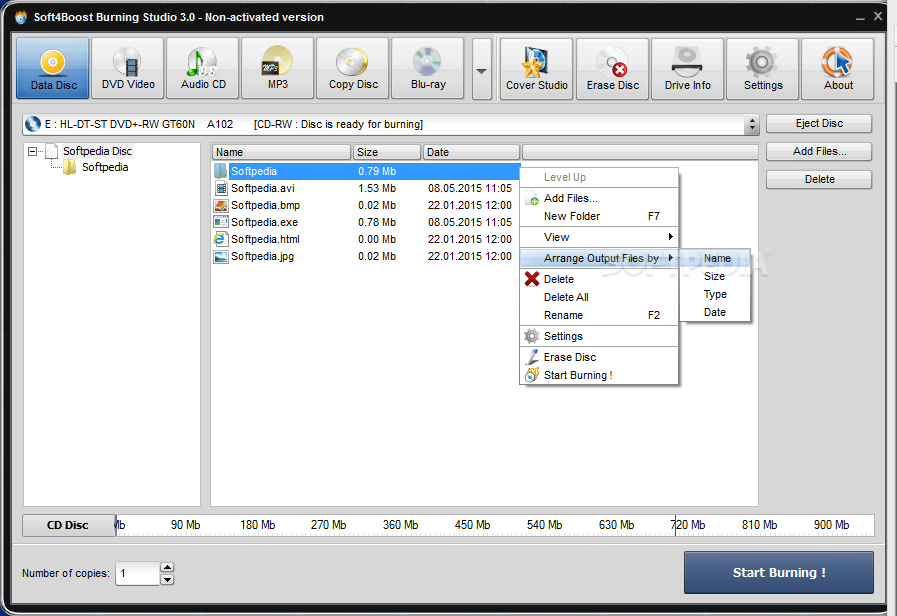Viewport: 897px width, 616px height.
Task: Select the highlighted Softpedia folder row
Action: click(x=366, y=171)
